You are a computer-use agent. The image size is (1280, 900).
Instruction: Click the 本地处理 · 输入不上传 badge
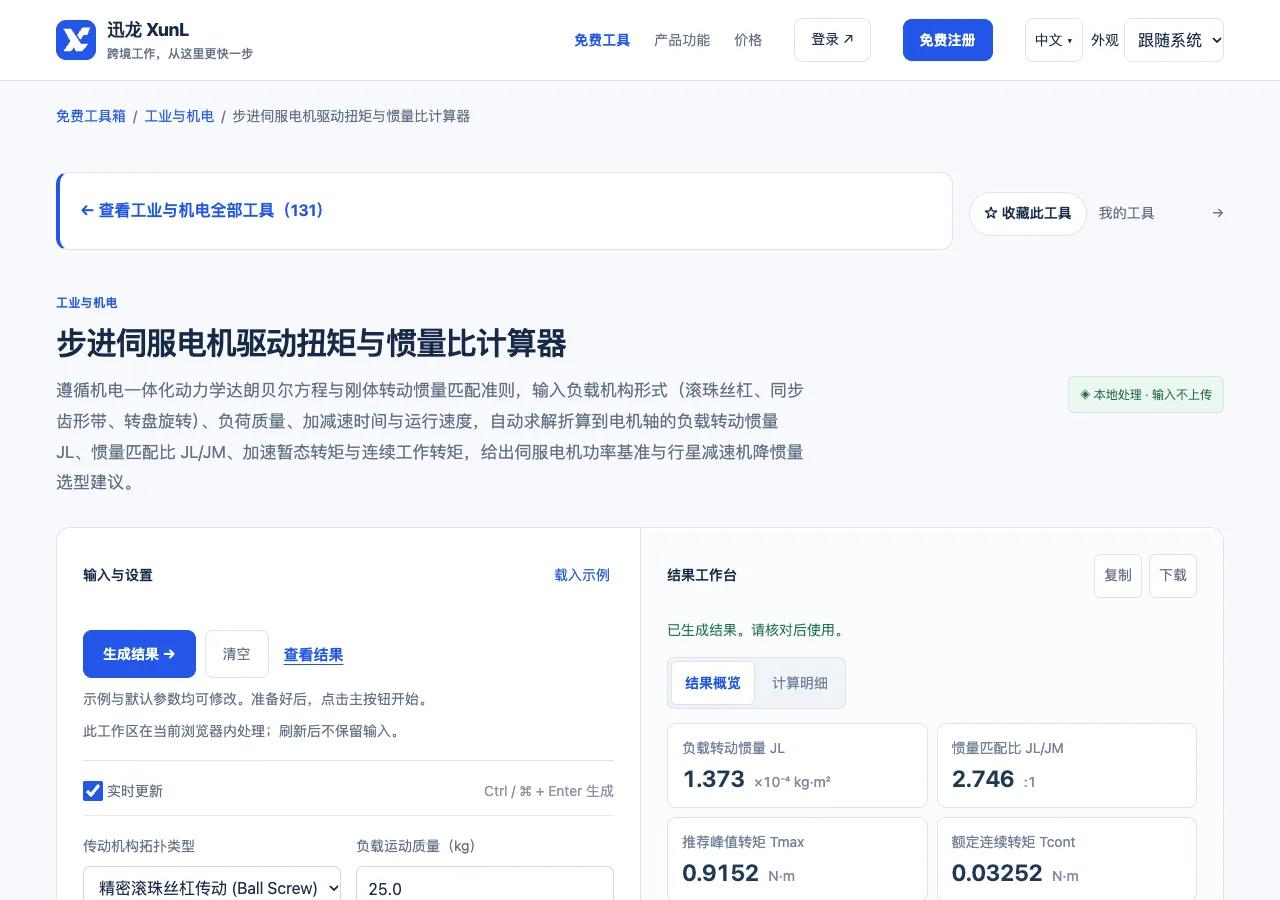coord(1146,394)
